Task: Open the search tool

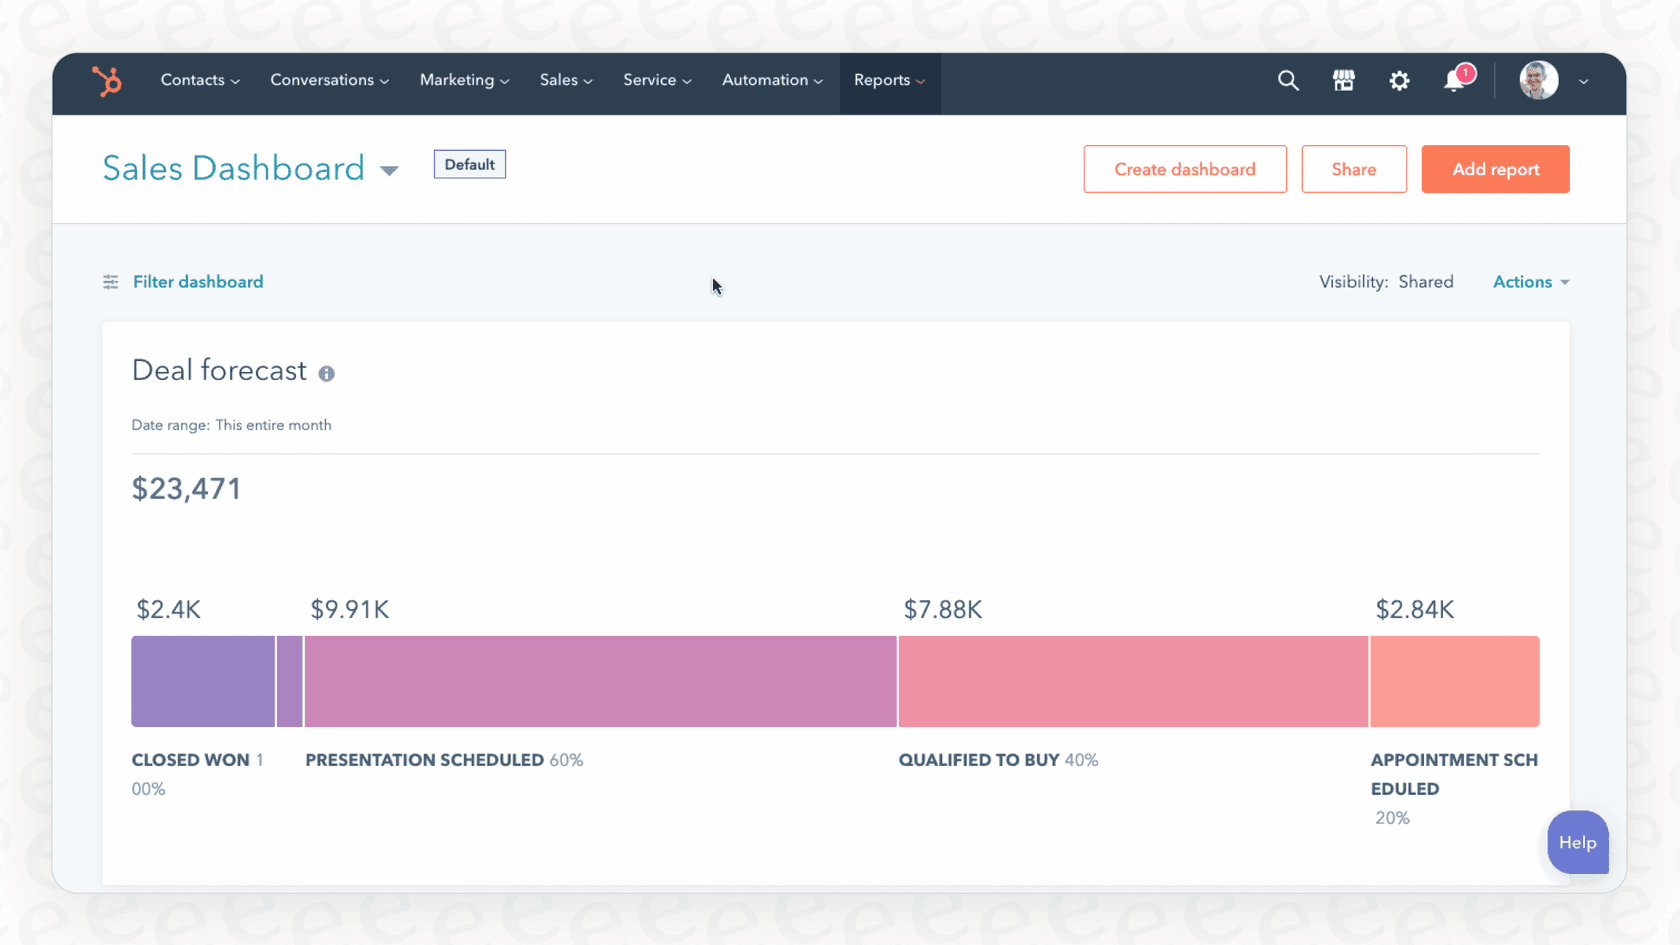Action: pyautogui.click(x=1288, y=80)
